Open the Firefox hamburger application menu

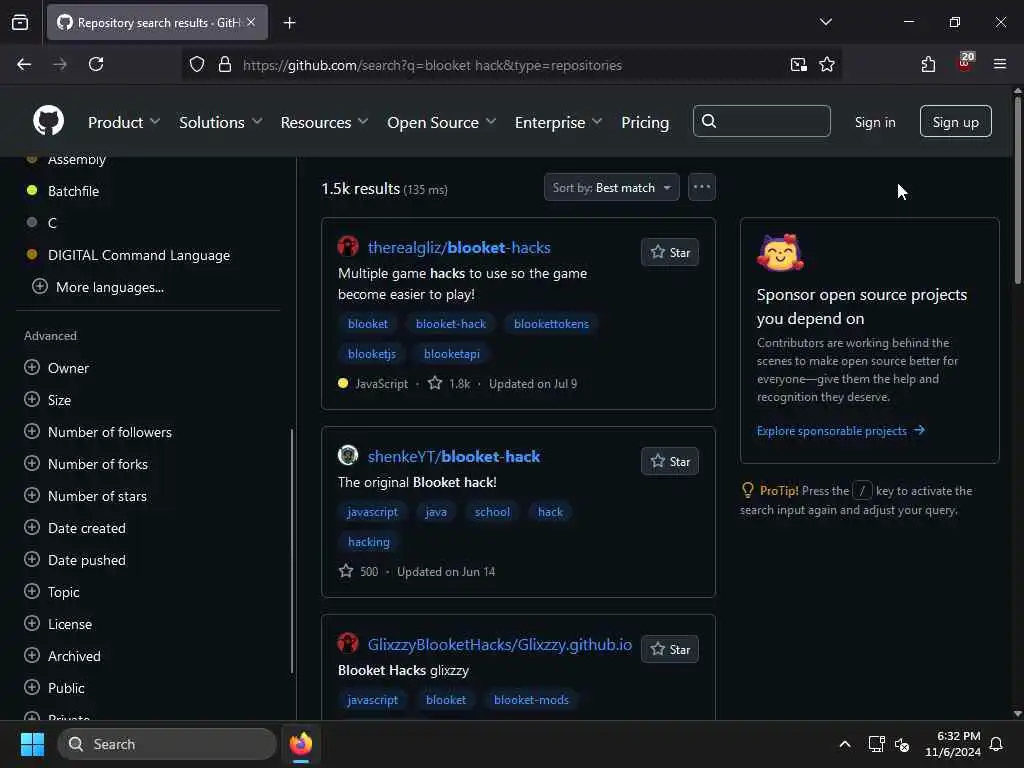(x=999, y=64)
